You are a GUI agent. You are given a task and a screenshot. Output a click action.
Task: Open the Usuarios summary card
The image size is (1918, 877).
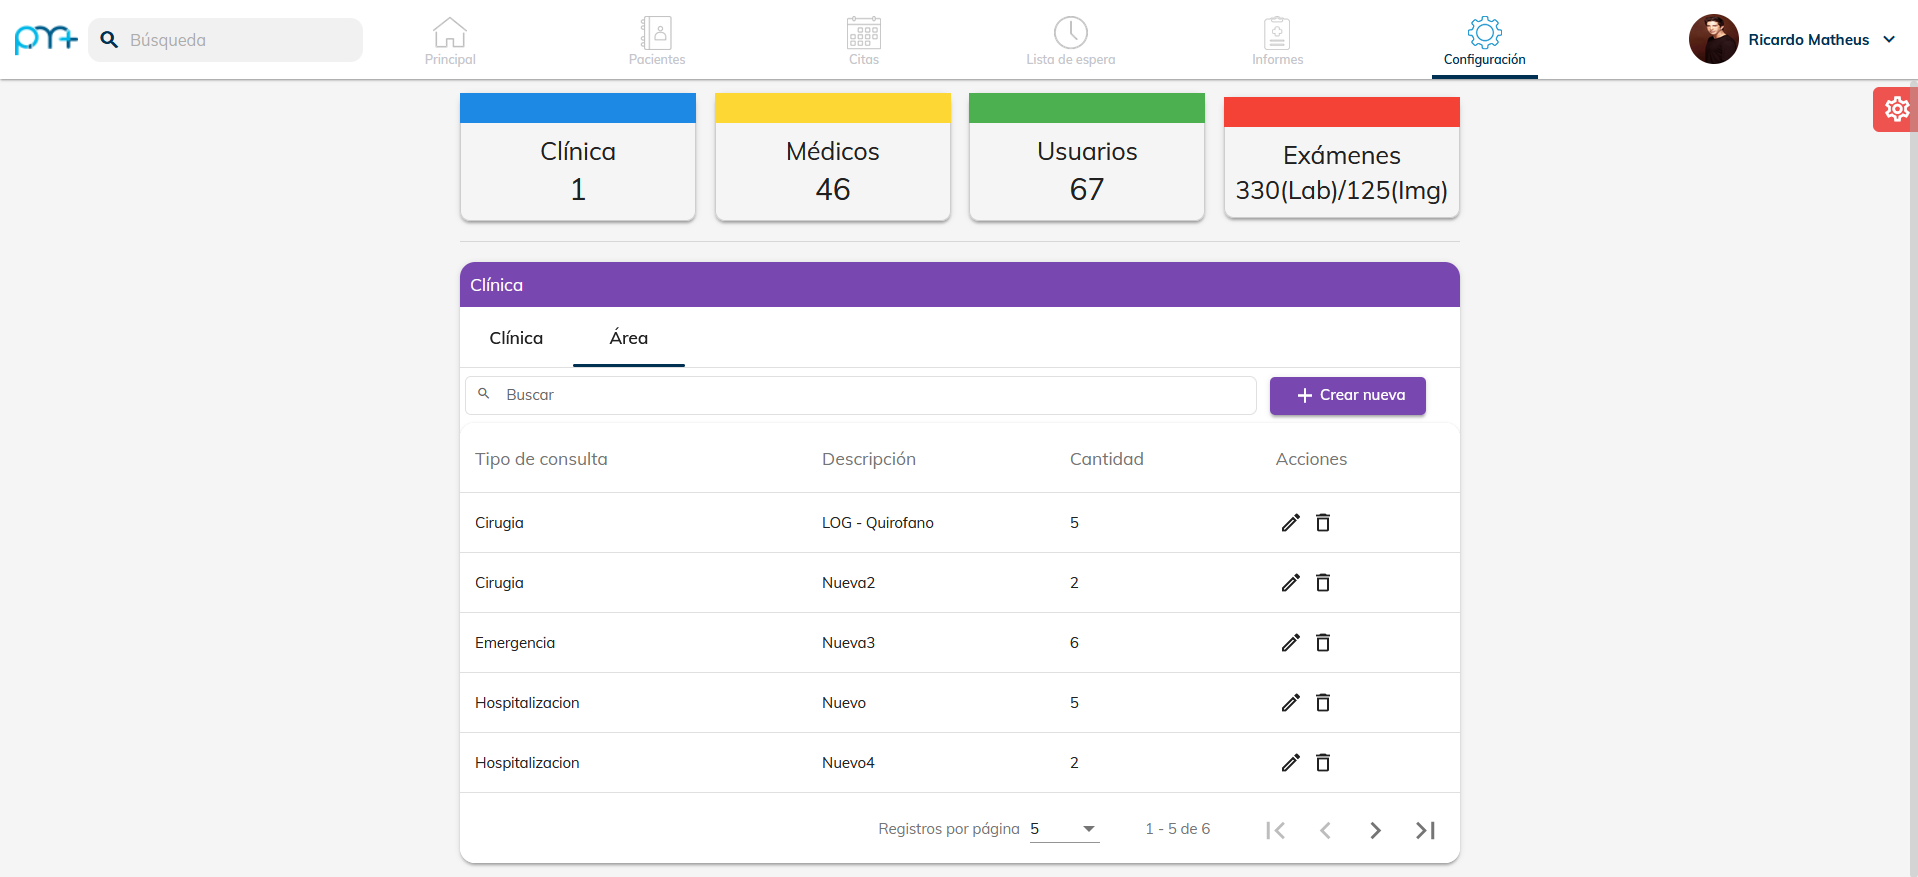pyautogui.click(x=1087, y=157)
